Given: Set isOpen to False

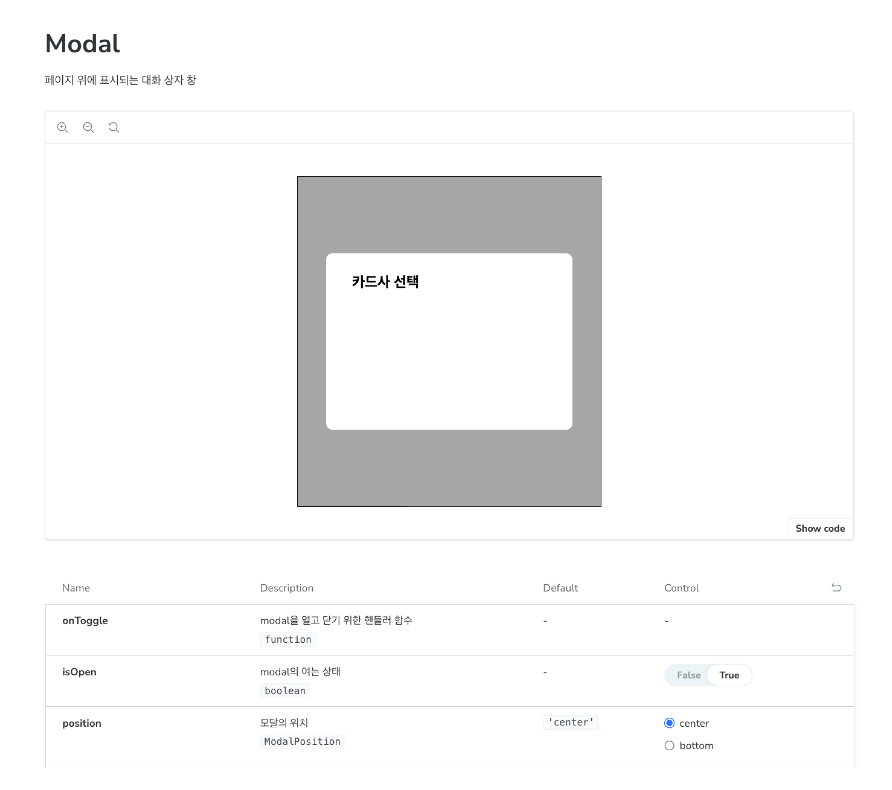Looking at the screenshot, I should 688,675.
